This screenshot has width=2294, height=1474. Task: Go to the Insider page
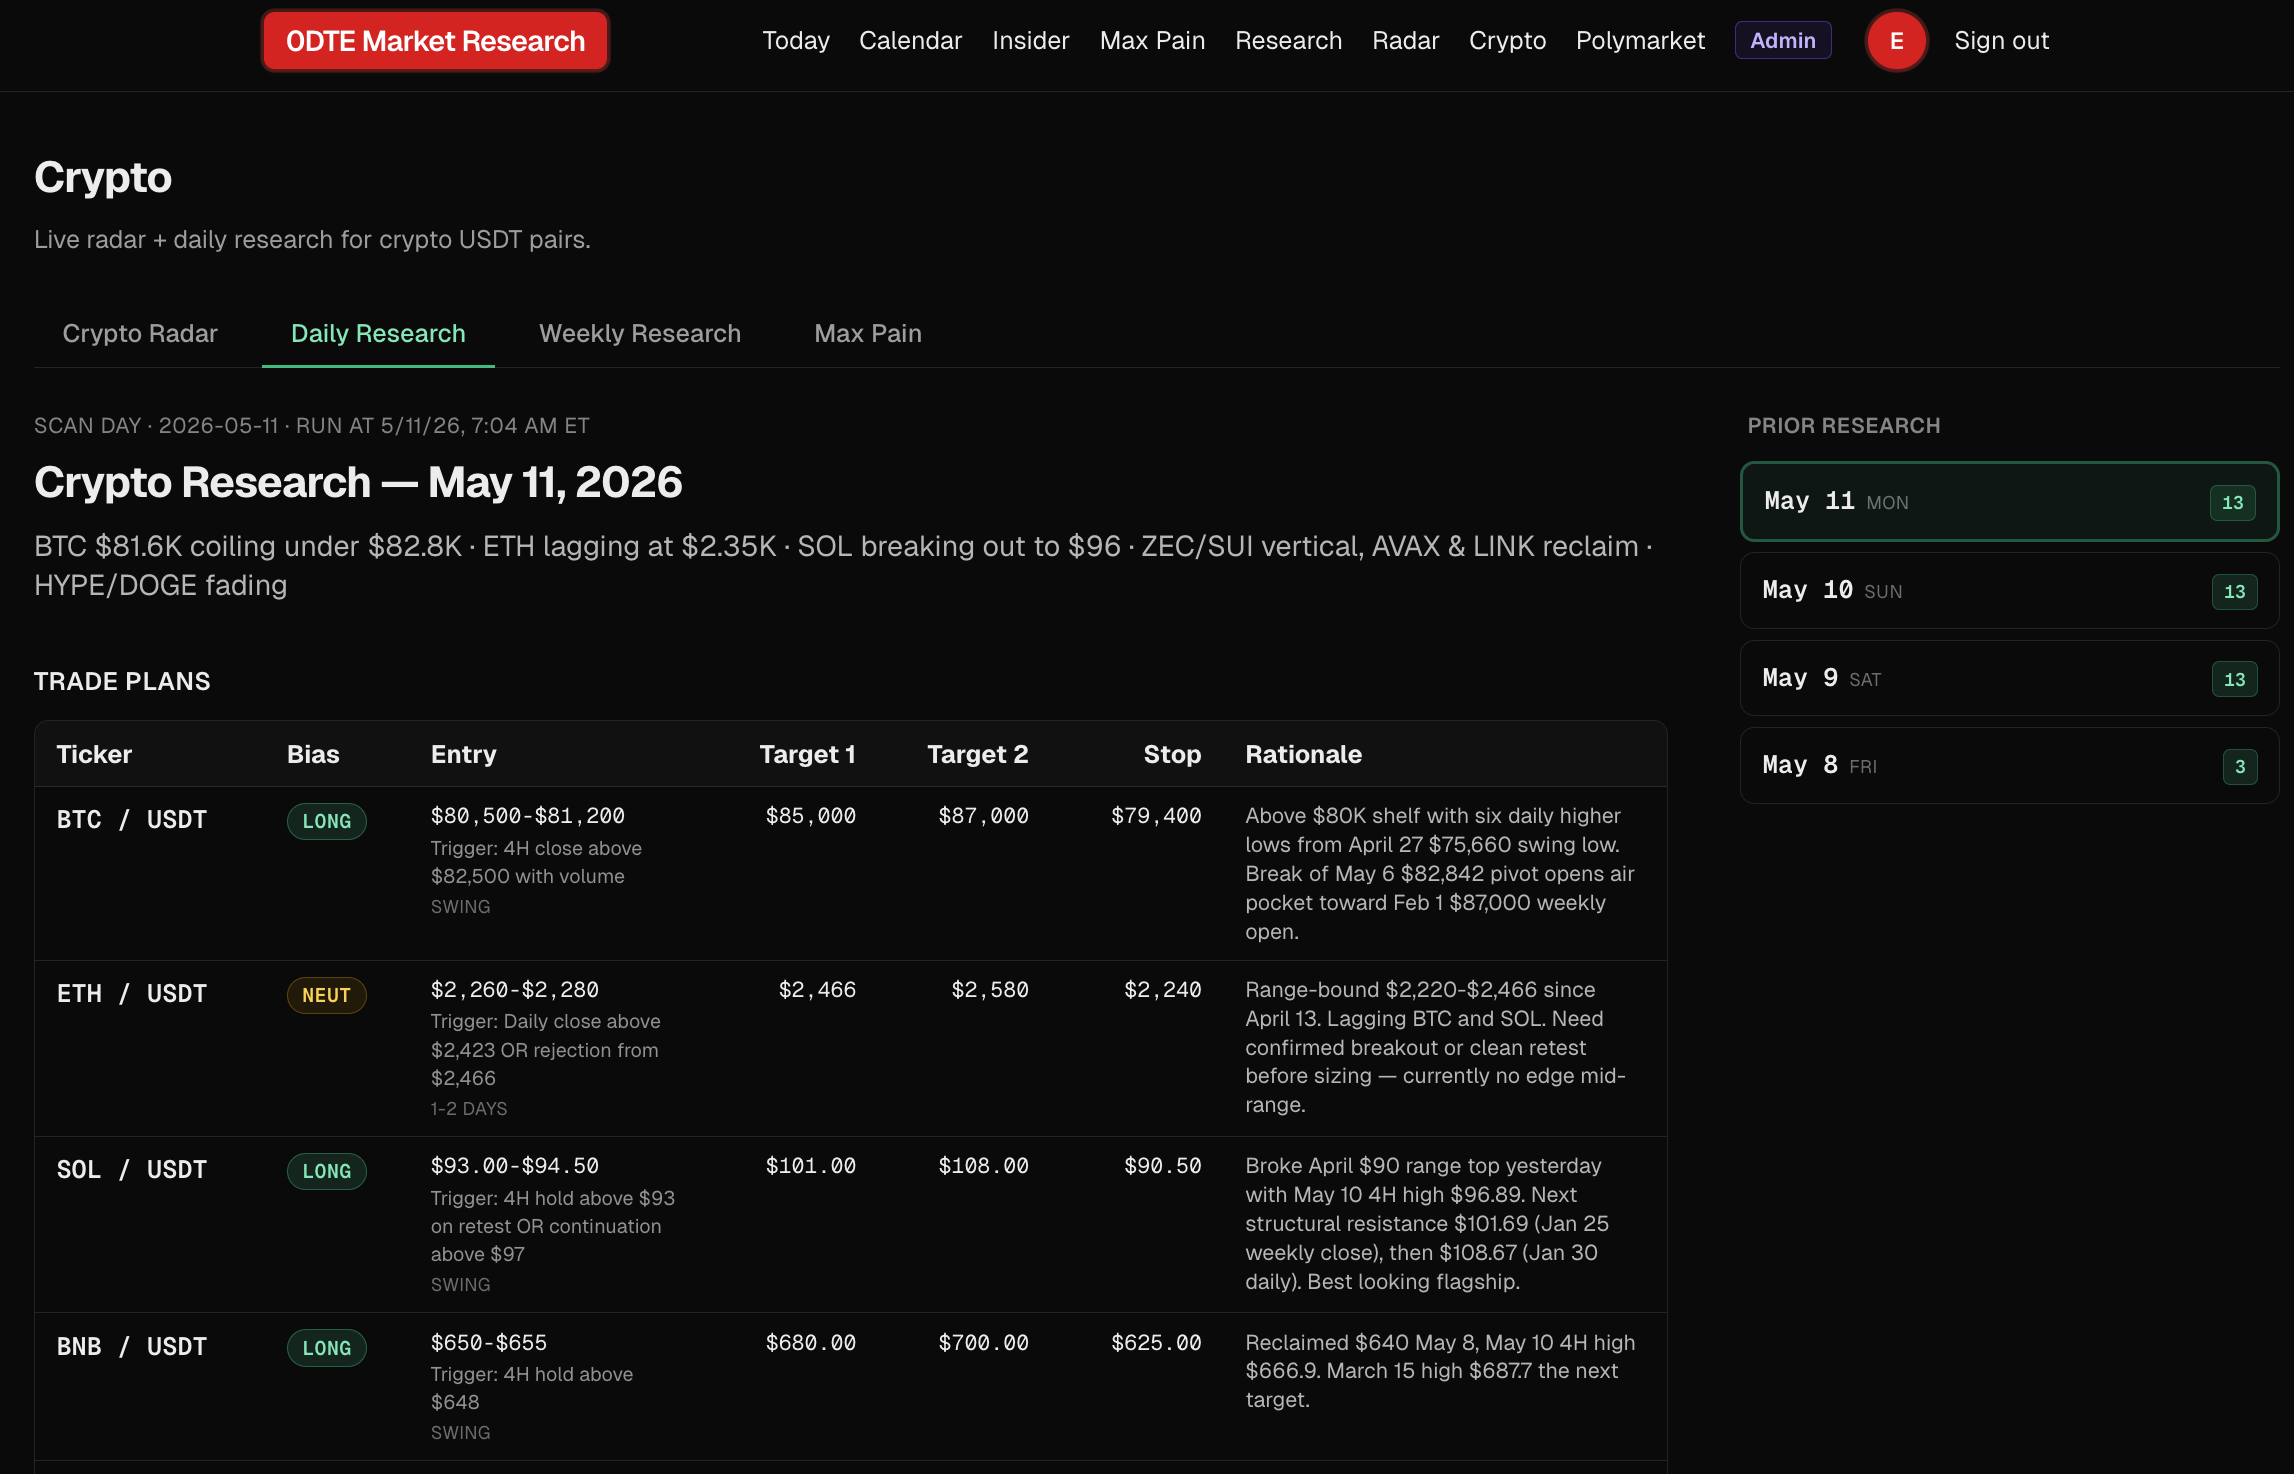[x=1031, y=41]
